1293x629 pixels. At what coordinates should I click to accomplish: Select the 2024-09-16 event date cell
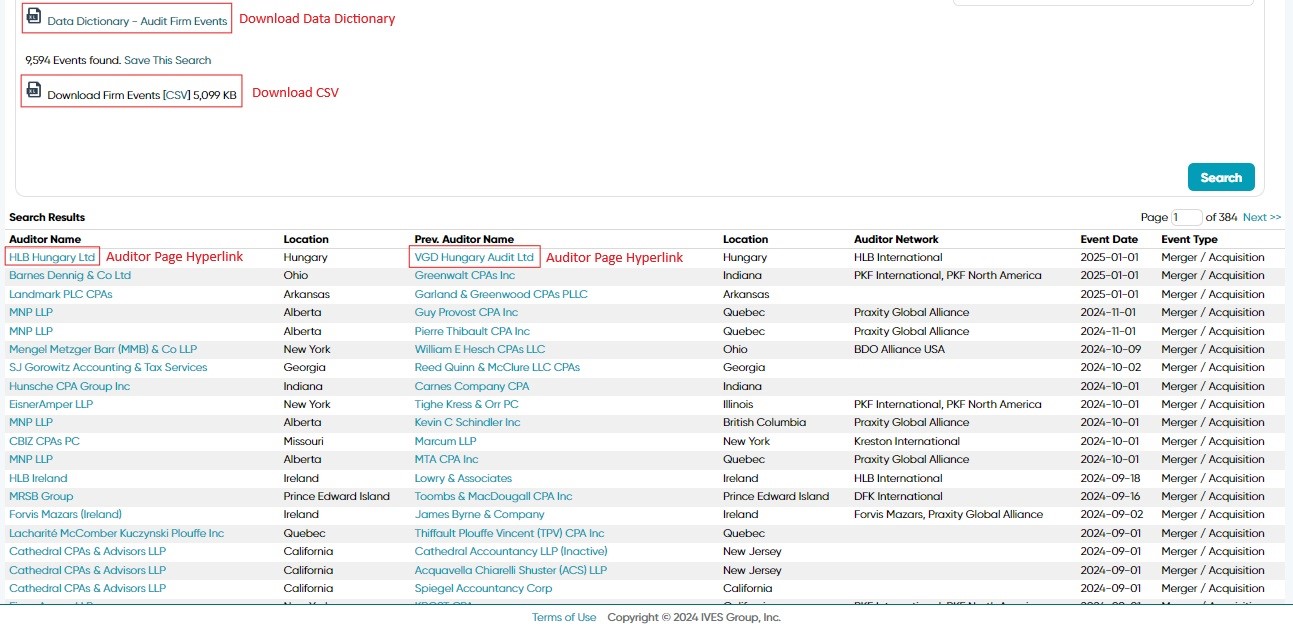tap(1111, 496)
